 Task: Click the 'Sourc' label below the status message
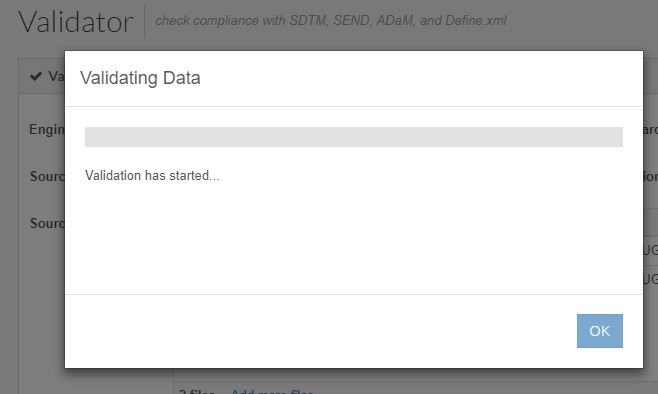47,223
